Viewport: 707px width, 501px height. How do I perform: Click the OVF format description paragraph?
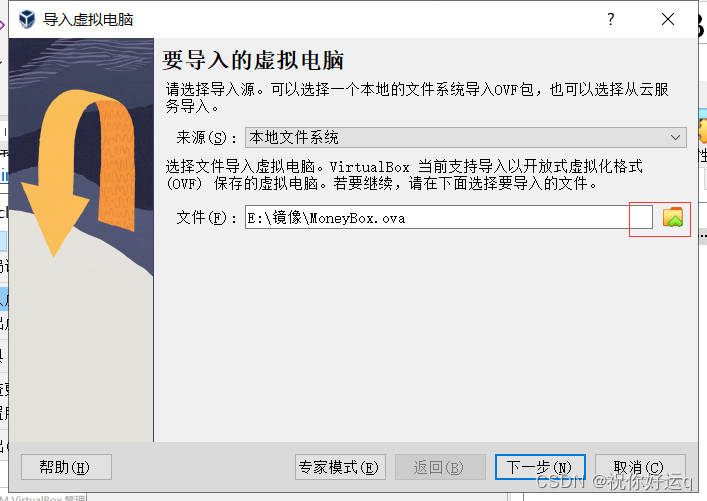coord(404,175)
